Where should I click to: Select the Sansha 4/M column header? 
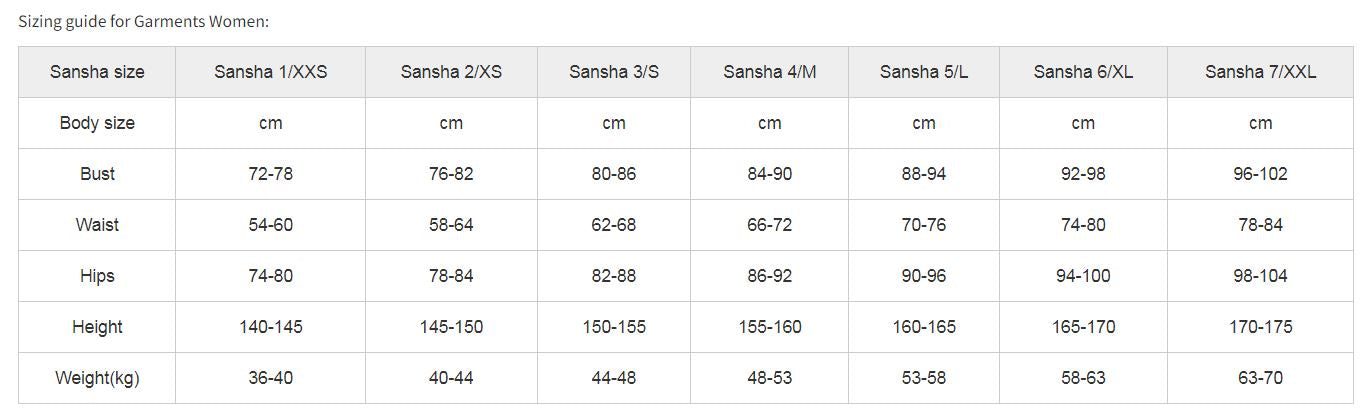point(769,72)
